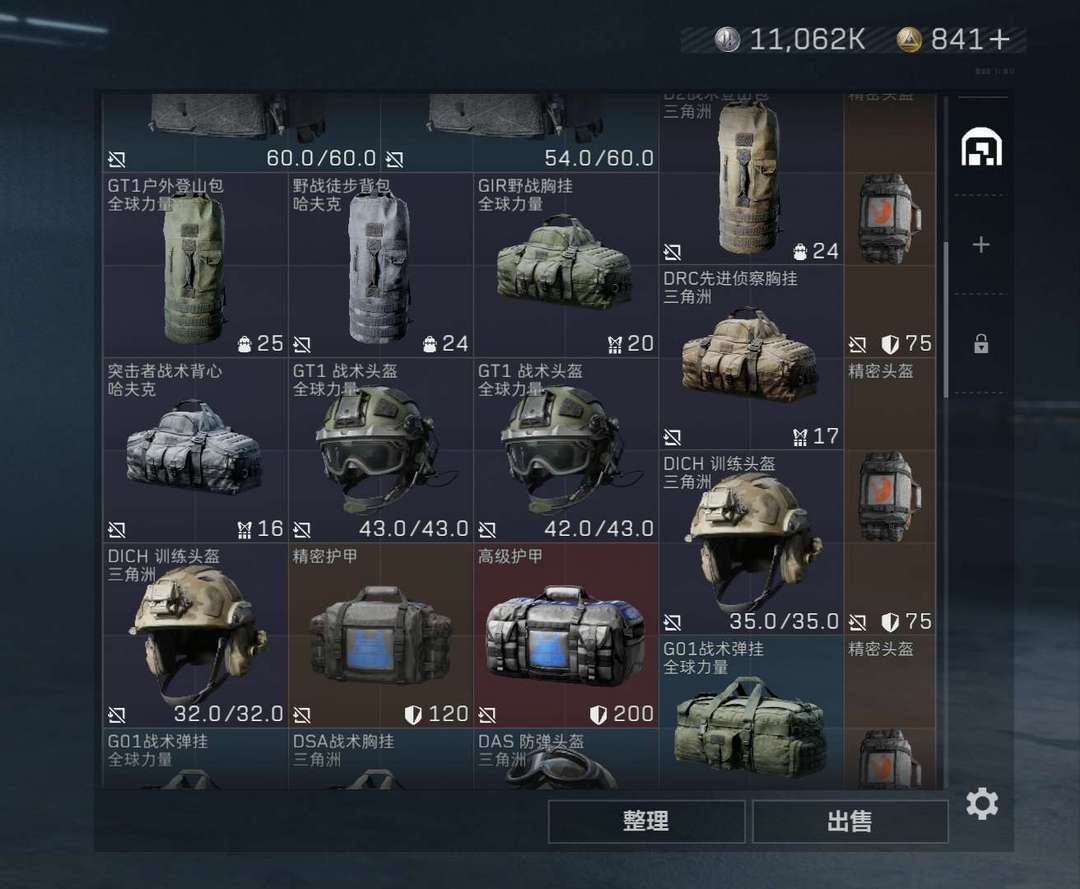The height and width of the screenshot is (889, 1080).
Task: Select GT1 战术头盔 with 42.0/43.0 durability
Action: [565, 450]
